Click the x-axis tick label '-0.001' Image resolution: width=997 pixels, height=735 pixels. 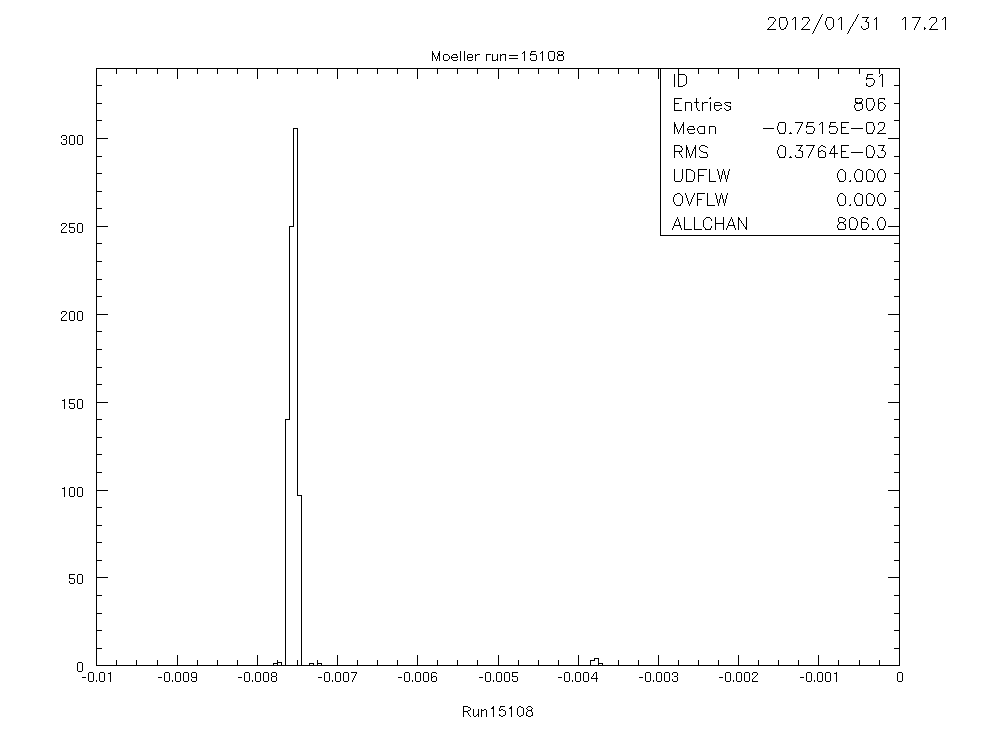[x=818, y=678]
